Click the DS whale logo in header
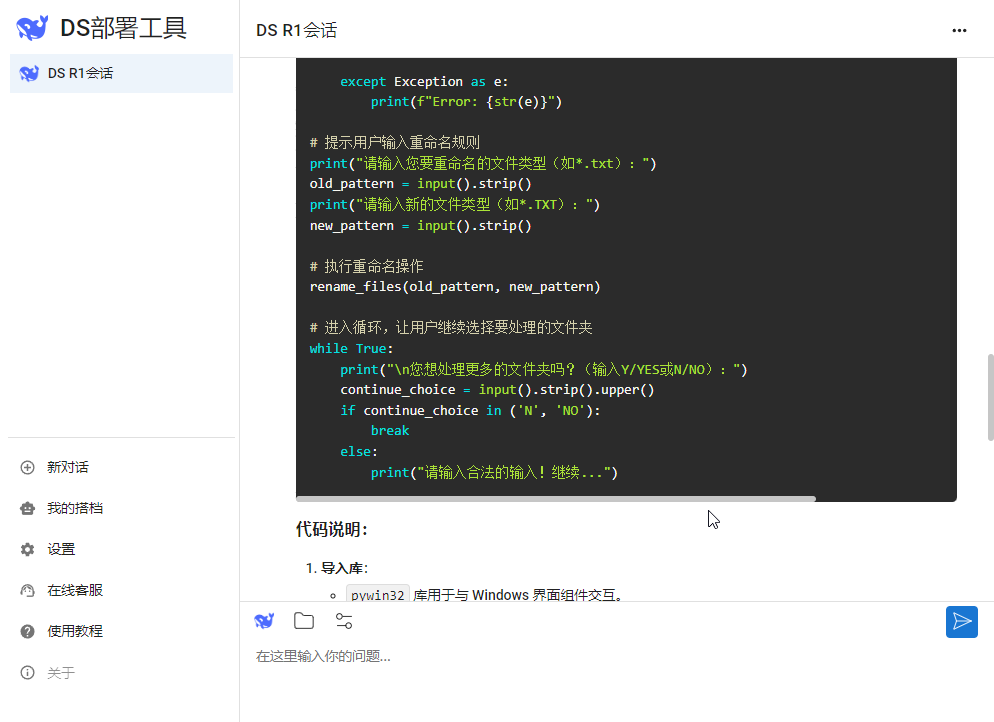This screenshot has width=994, height=722. [32, 28]
